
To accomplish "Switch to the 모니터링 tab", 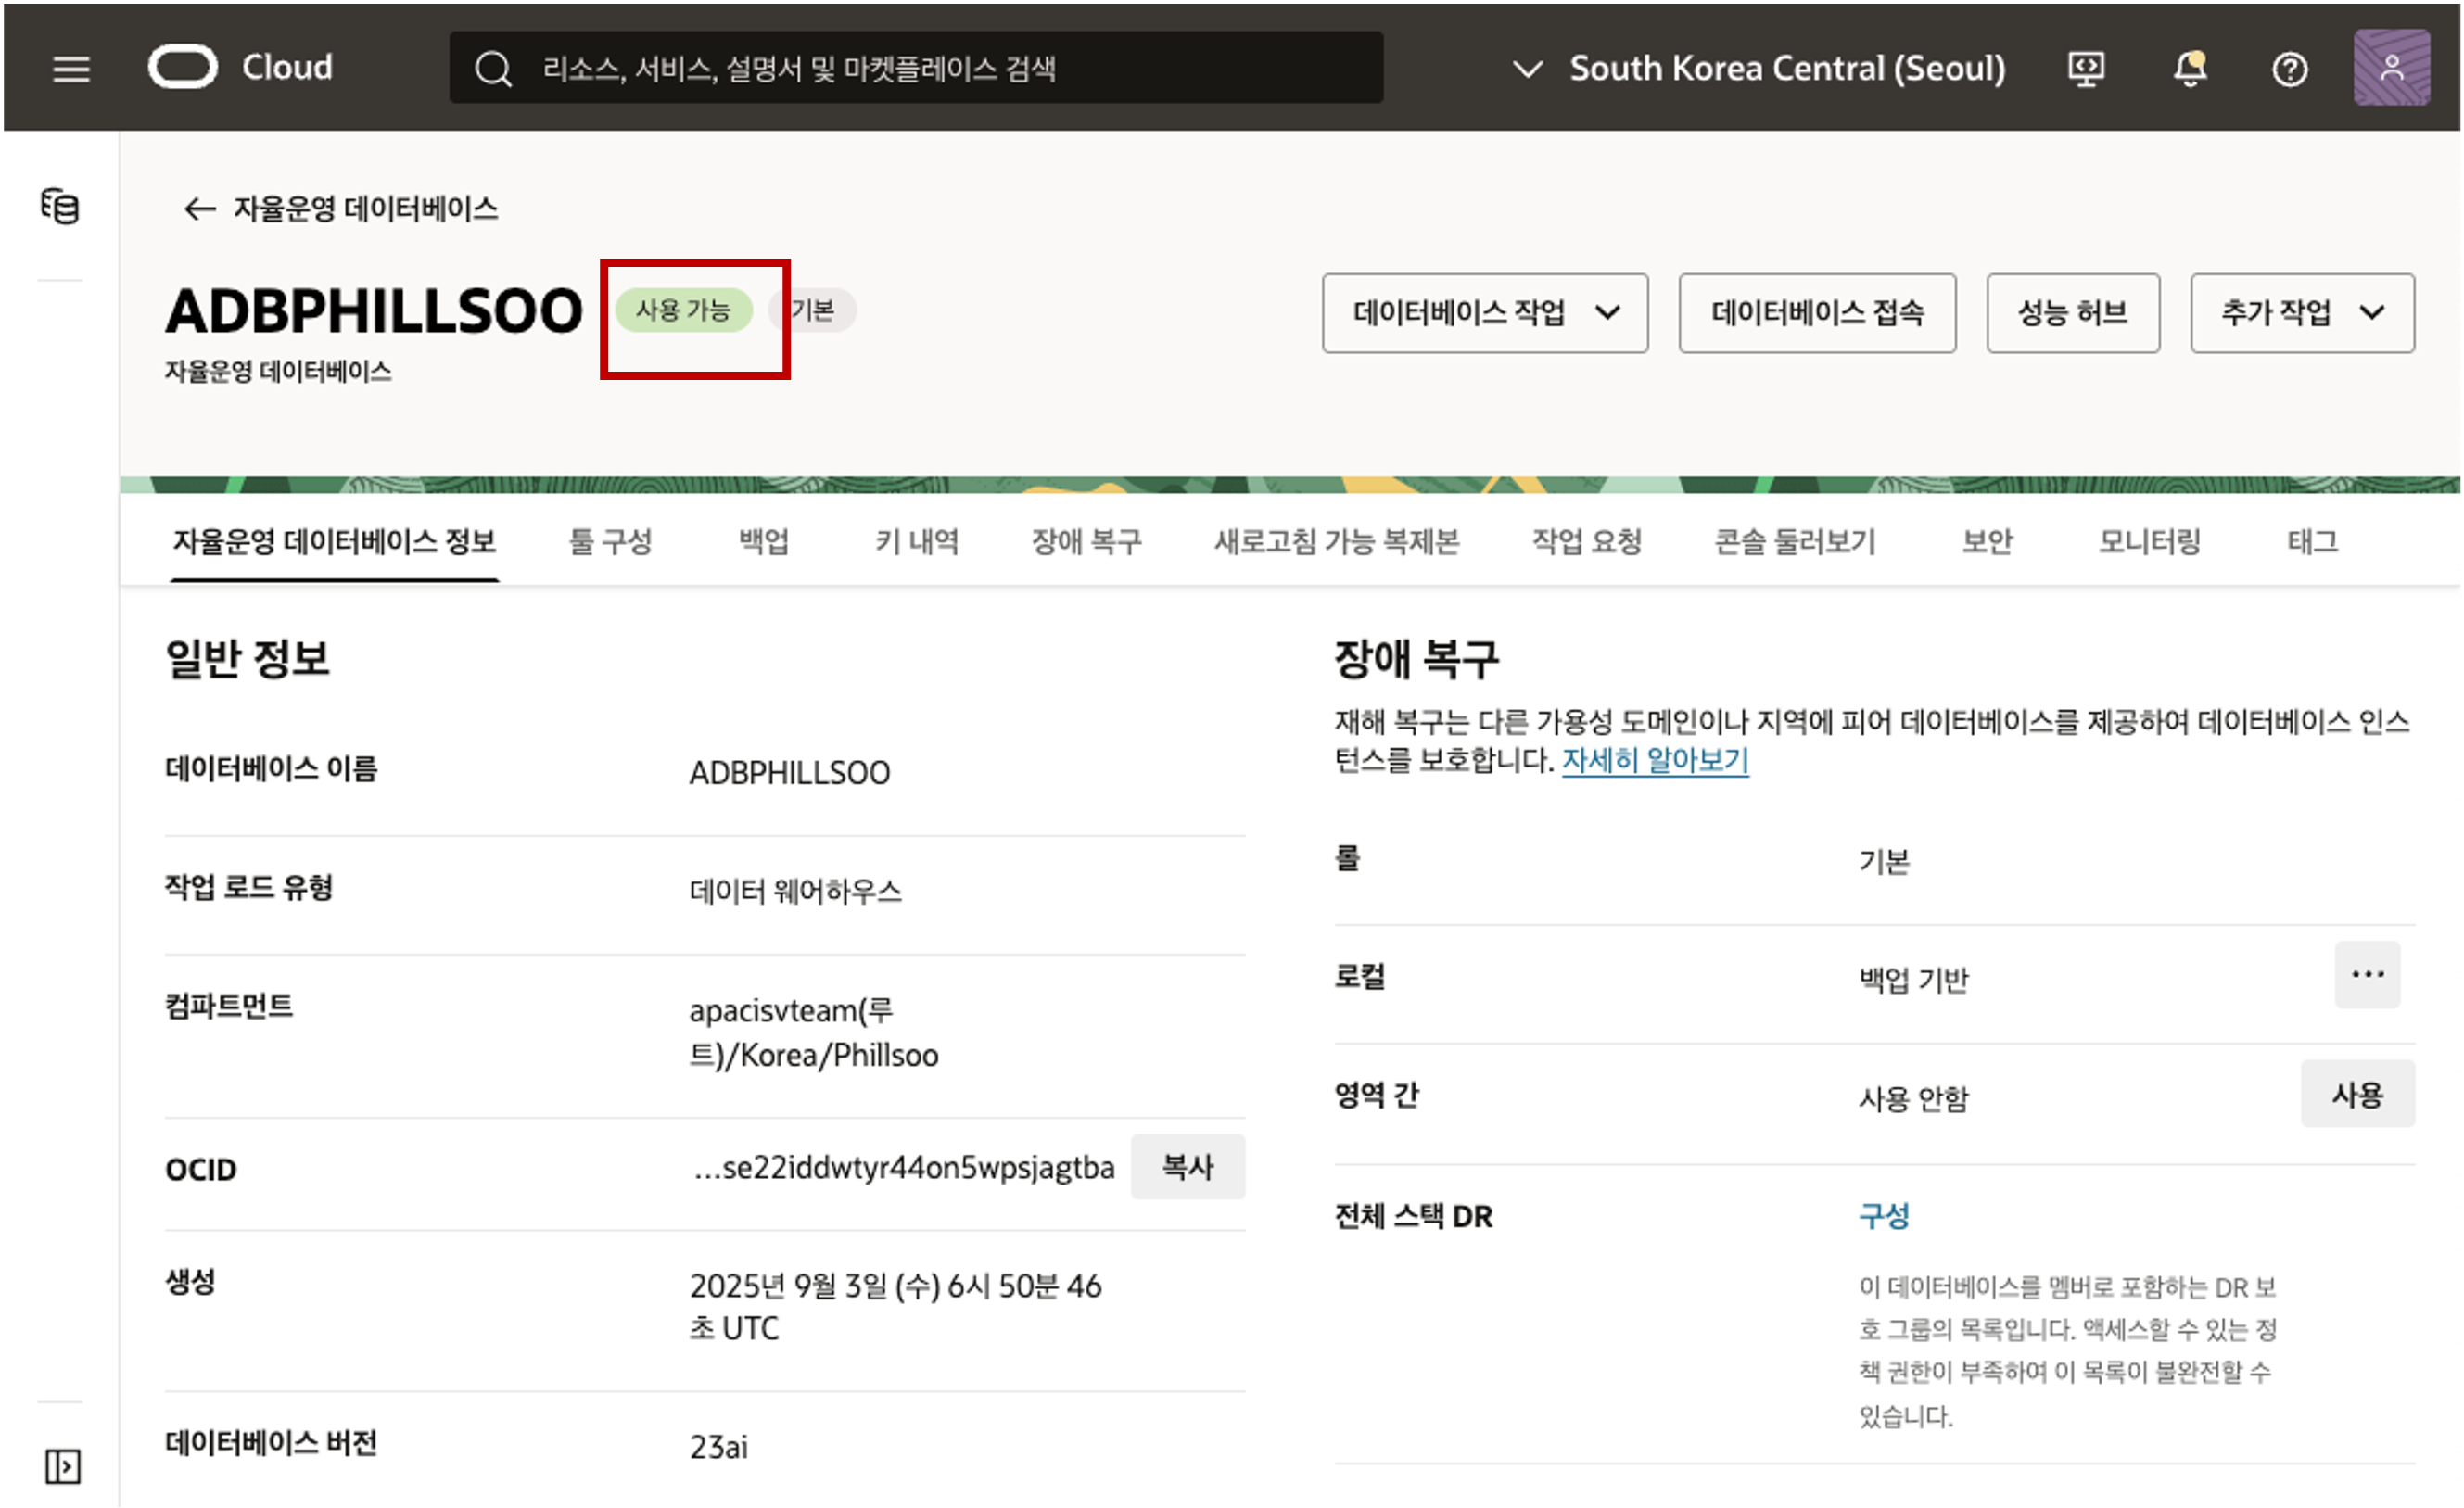I will [x=2149, y=542].
